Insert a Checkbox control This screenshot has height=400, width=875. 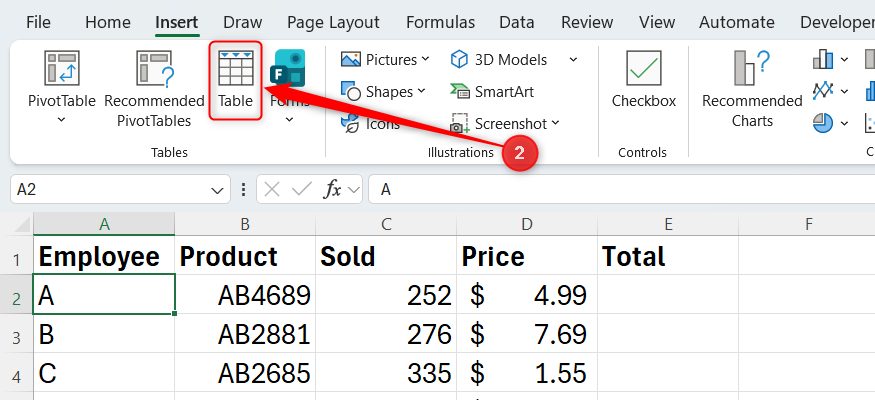tap(644, 79)
